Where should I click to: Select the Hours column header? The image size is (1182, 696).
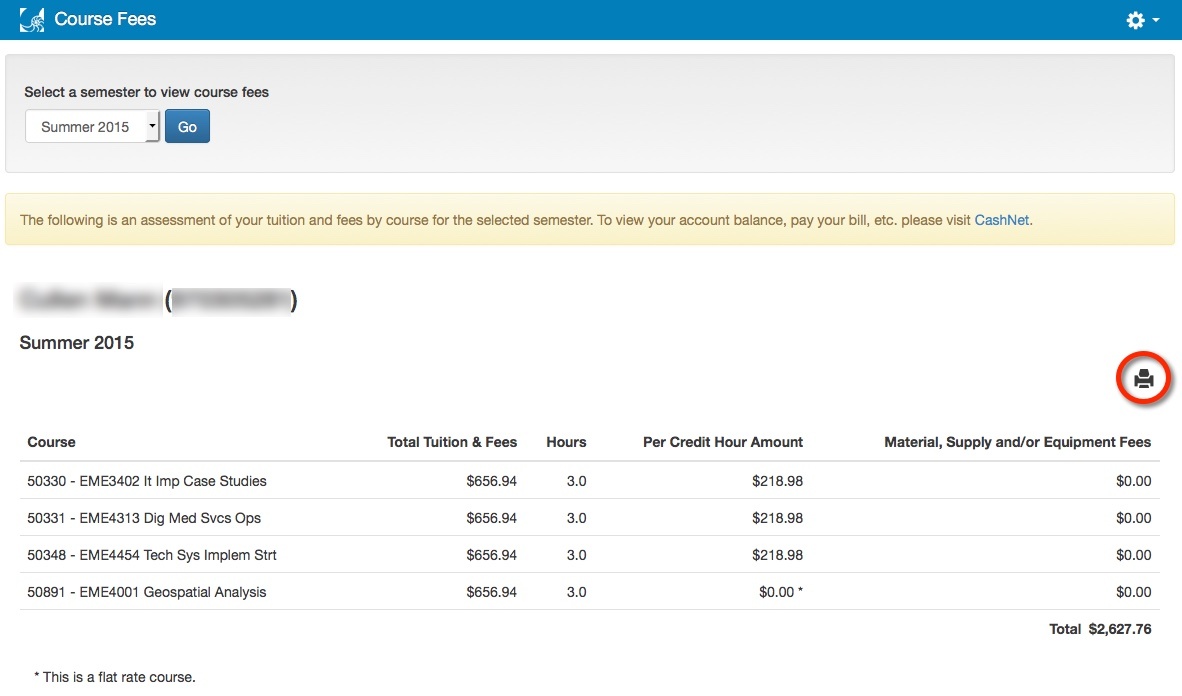pos(566,442)
